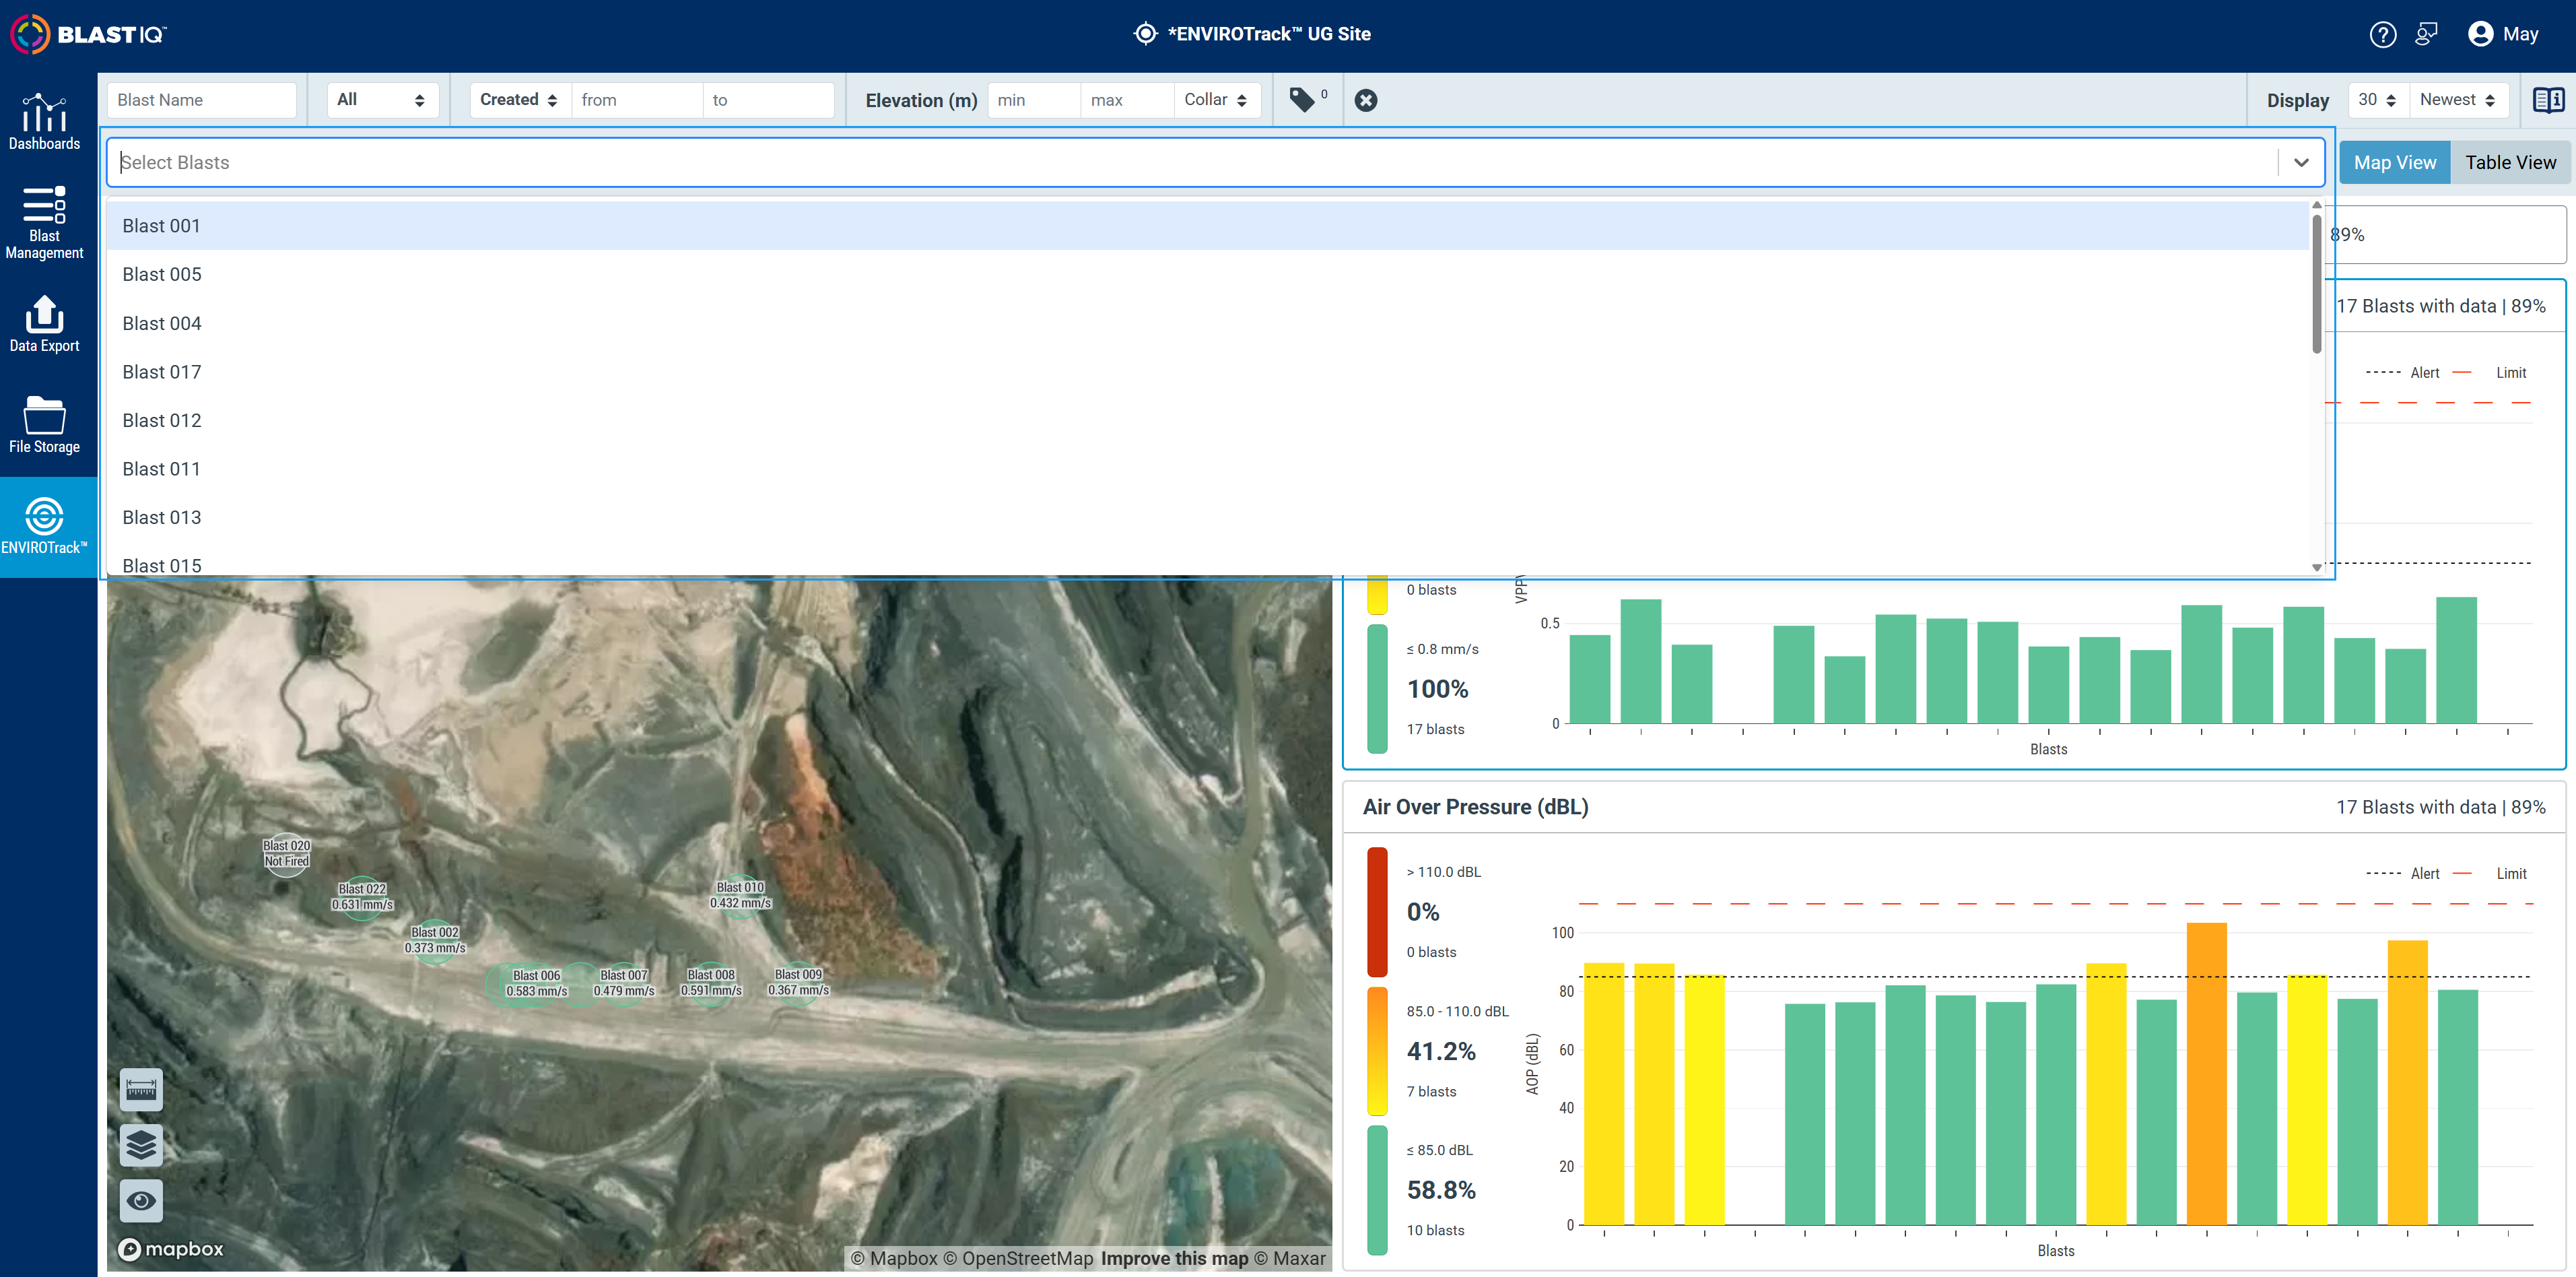Click the blast list scrollbar thumb
The width and height of the screenshot is (2576, 1277).
[2316, 283]
